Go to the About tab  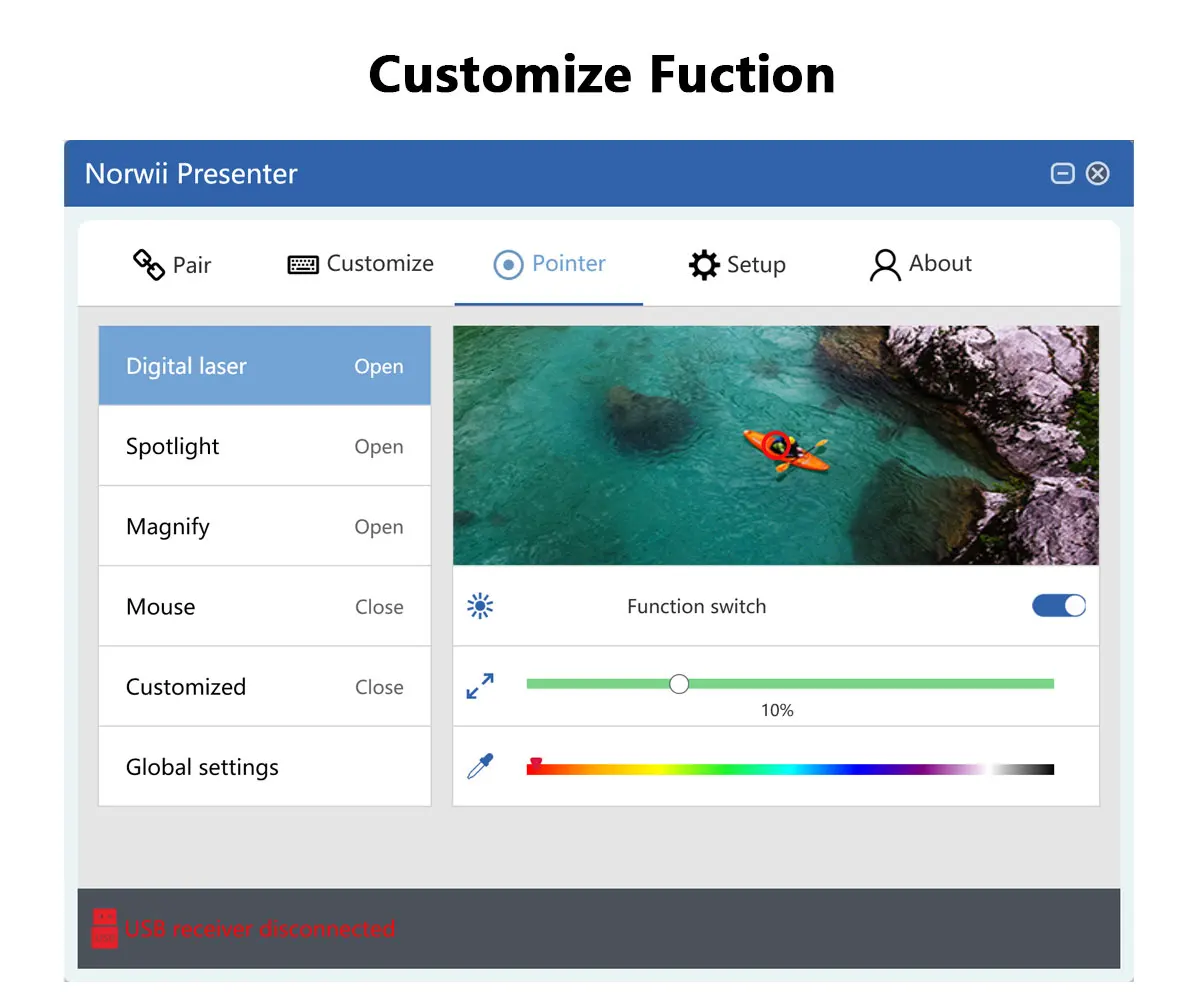tap(920, 264)
